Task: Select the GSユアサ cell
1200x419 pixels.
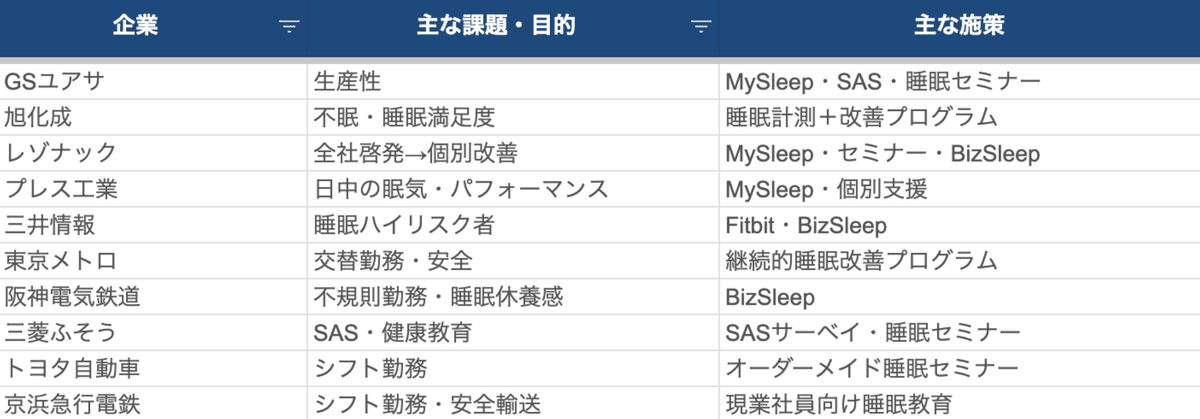Action: pos(154,81)
